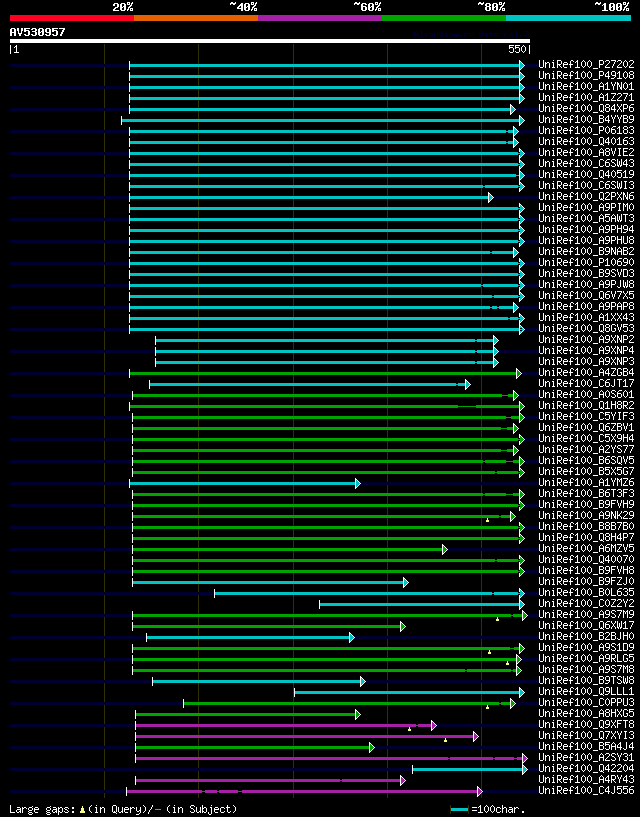Screen dimensions: 640x817
Task: Click the magenta arrowhead of UniRef100_Q7XYI3
Action: click(475, 736)
